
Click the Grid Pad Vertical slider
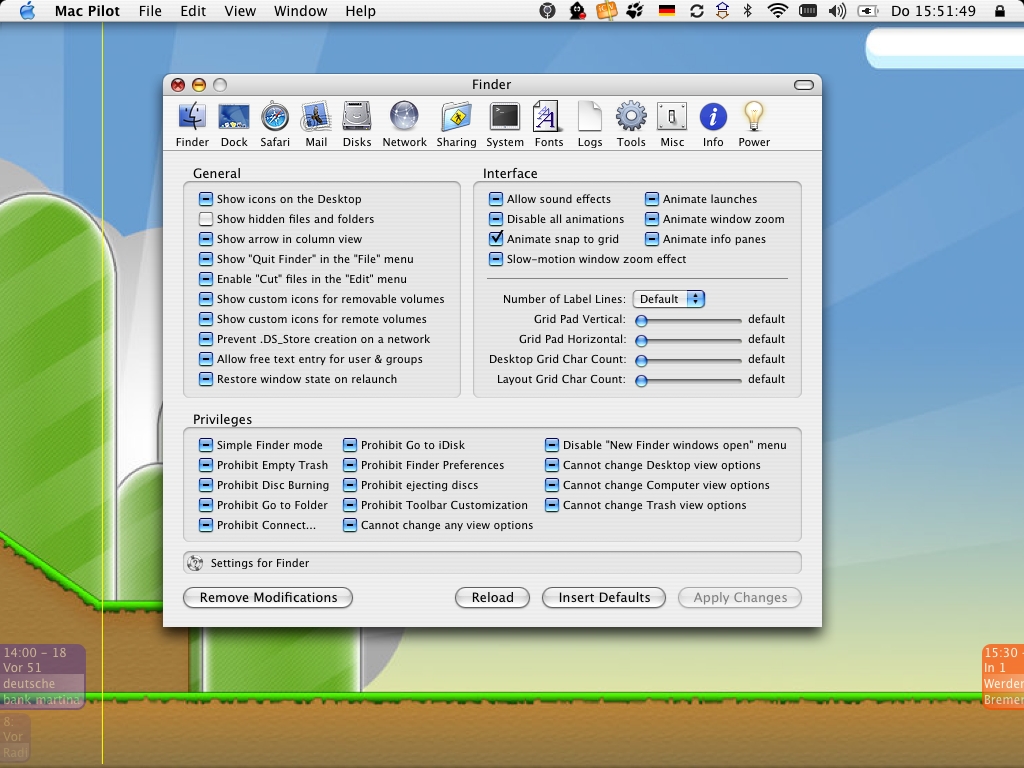pos(688,320)
